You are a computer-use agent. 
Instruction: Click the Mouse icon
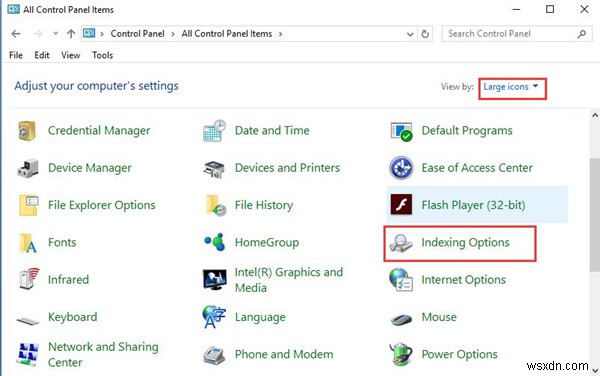pyautogui.click(x=401, y=319)
